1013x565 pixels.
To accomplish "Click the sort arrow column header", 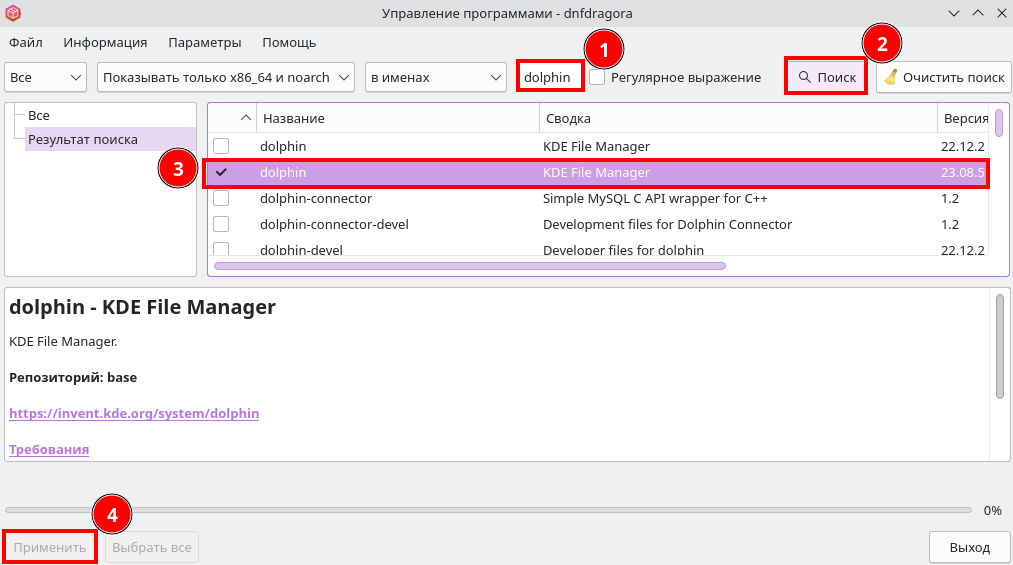I will 246,118.
